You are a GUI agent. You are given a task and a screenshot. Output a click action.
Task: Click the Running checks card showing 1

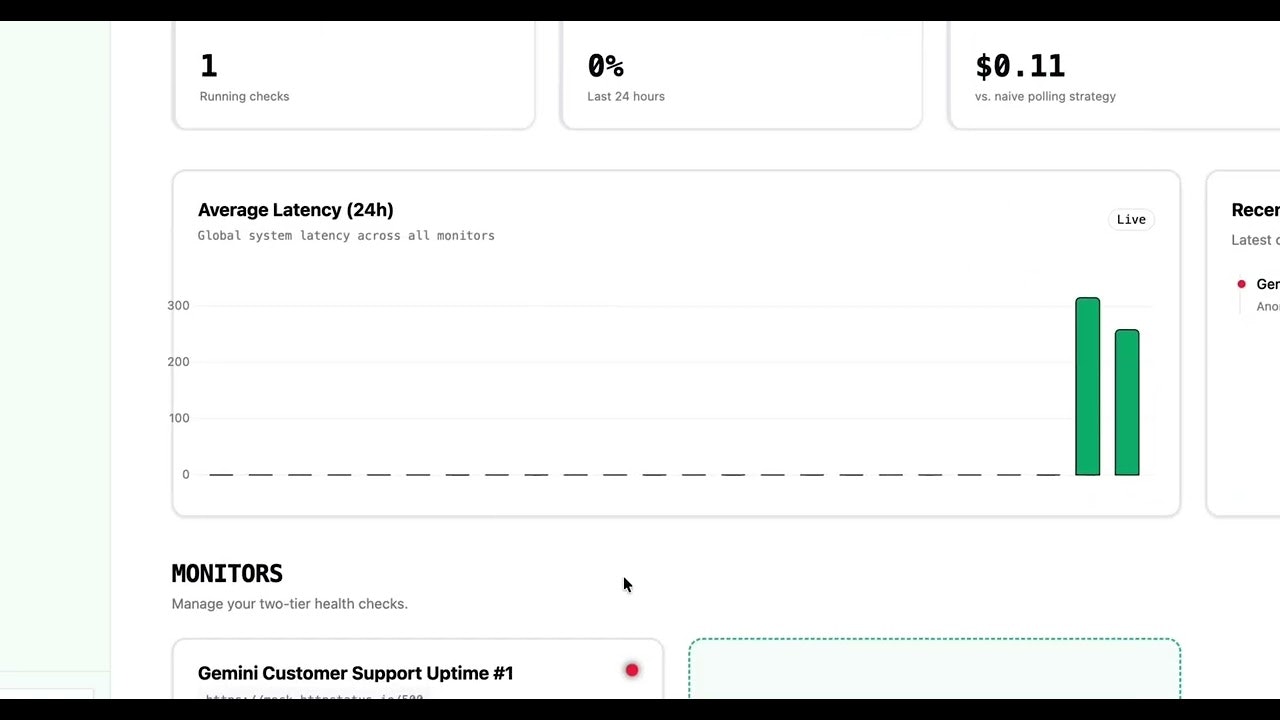point(354,75)
